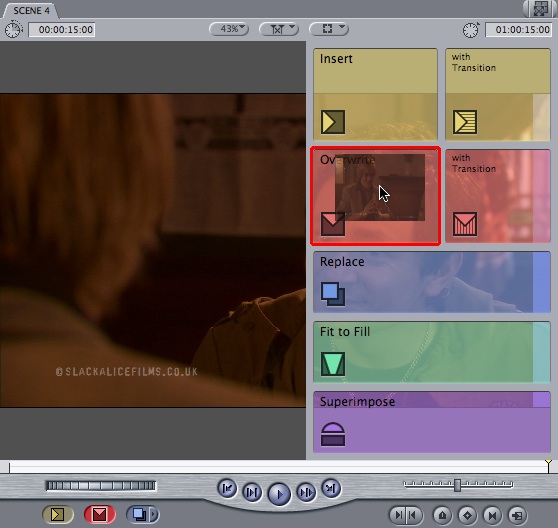Select the SCENE 4 tab
558x528 pixels.
click(31, 10)
